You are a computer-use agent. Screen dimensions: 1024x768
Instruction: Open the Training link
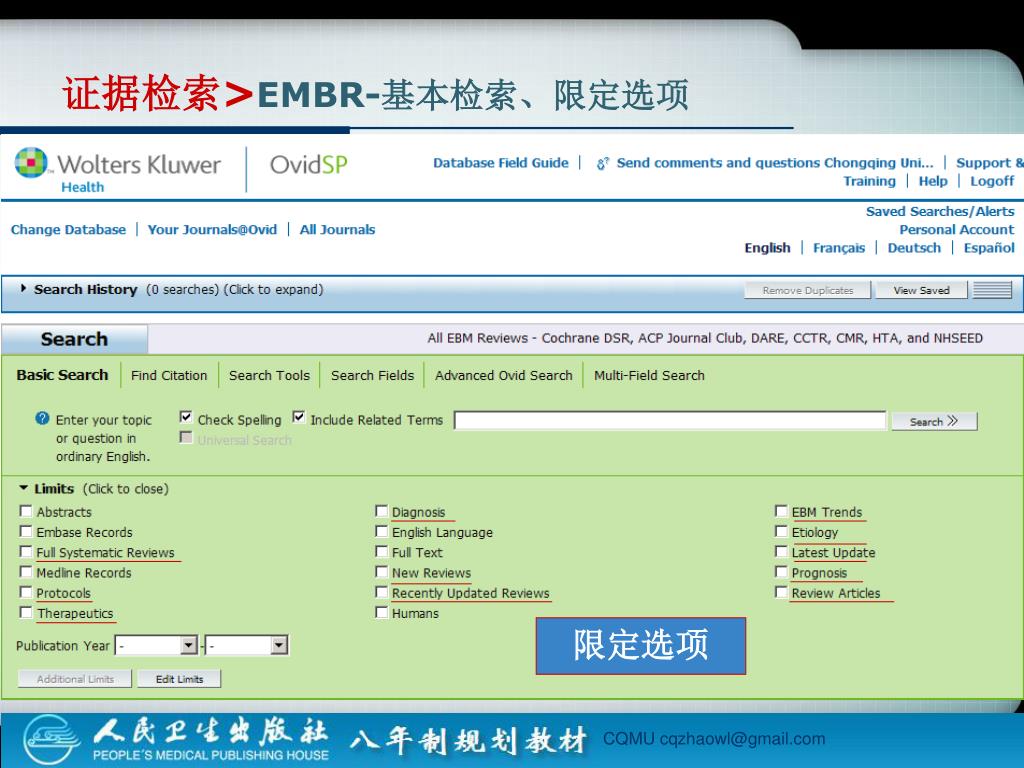click(869, 181)
